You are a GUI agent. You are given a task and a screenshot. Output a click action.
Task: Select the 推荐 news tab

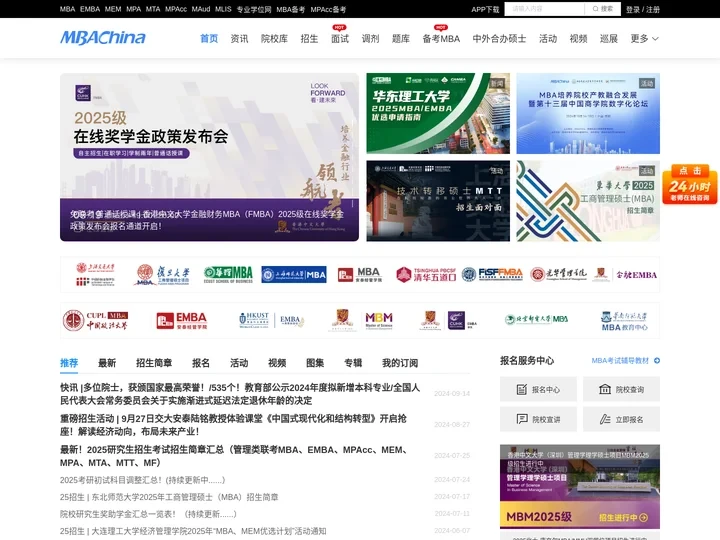coord(69,363)
